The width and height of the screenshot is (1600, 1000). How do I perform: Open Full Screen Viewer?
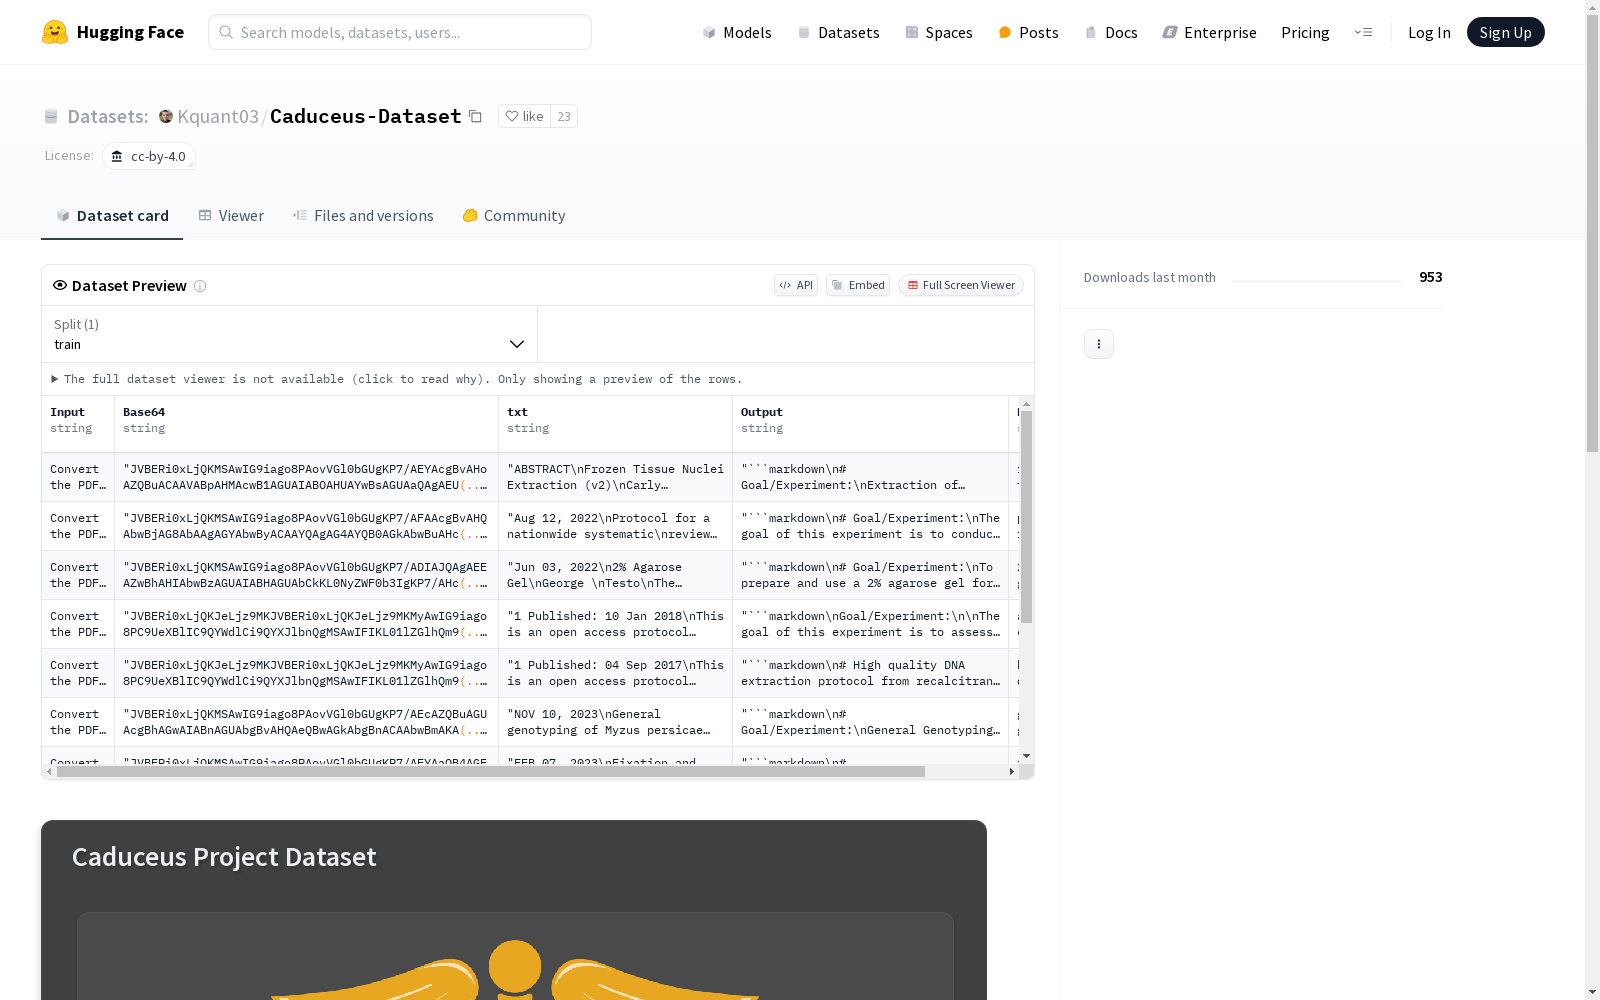[x=961, y=285]
